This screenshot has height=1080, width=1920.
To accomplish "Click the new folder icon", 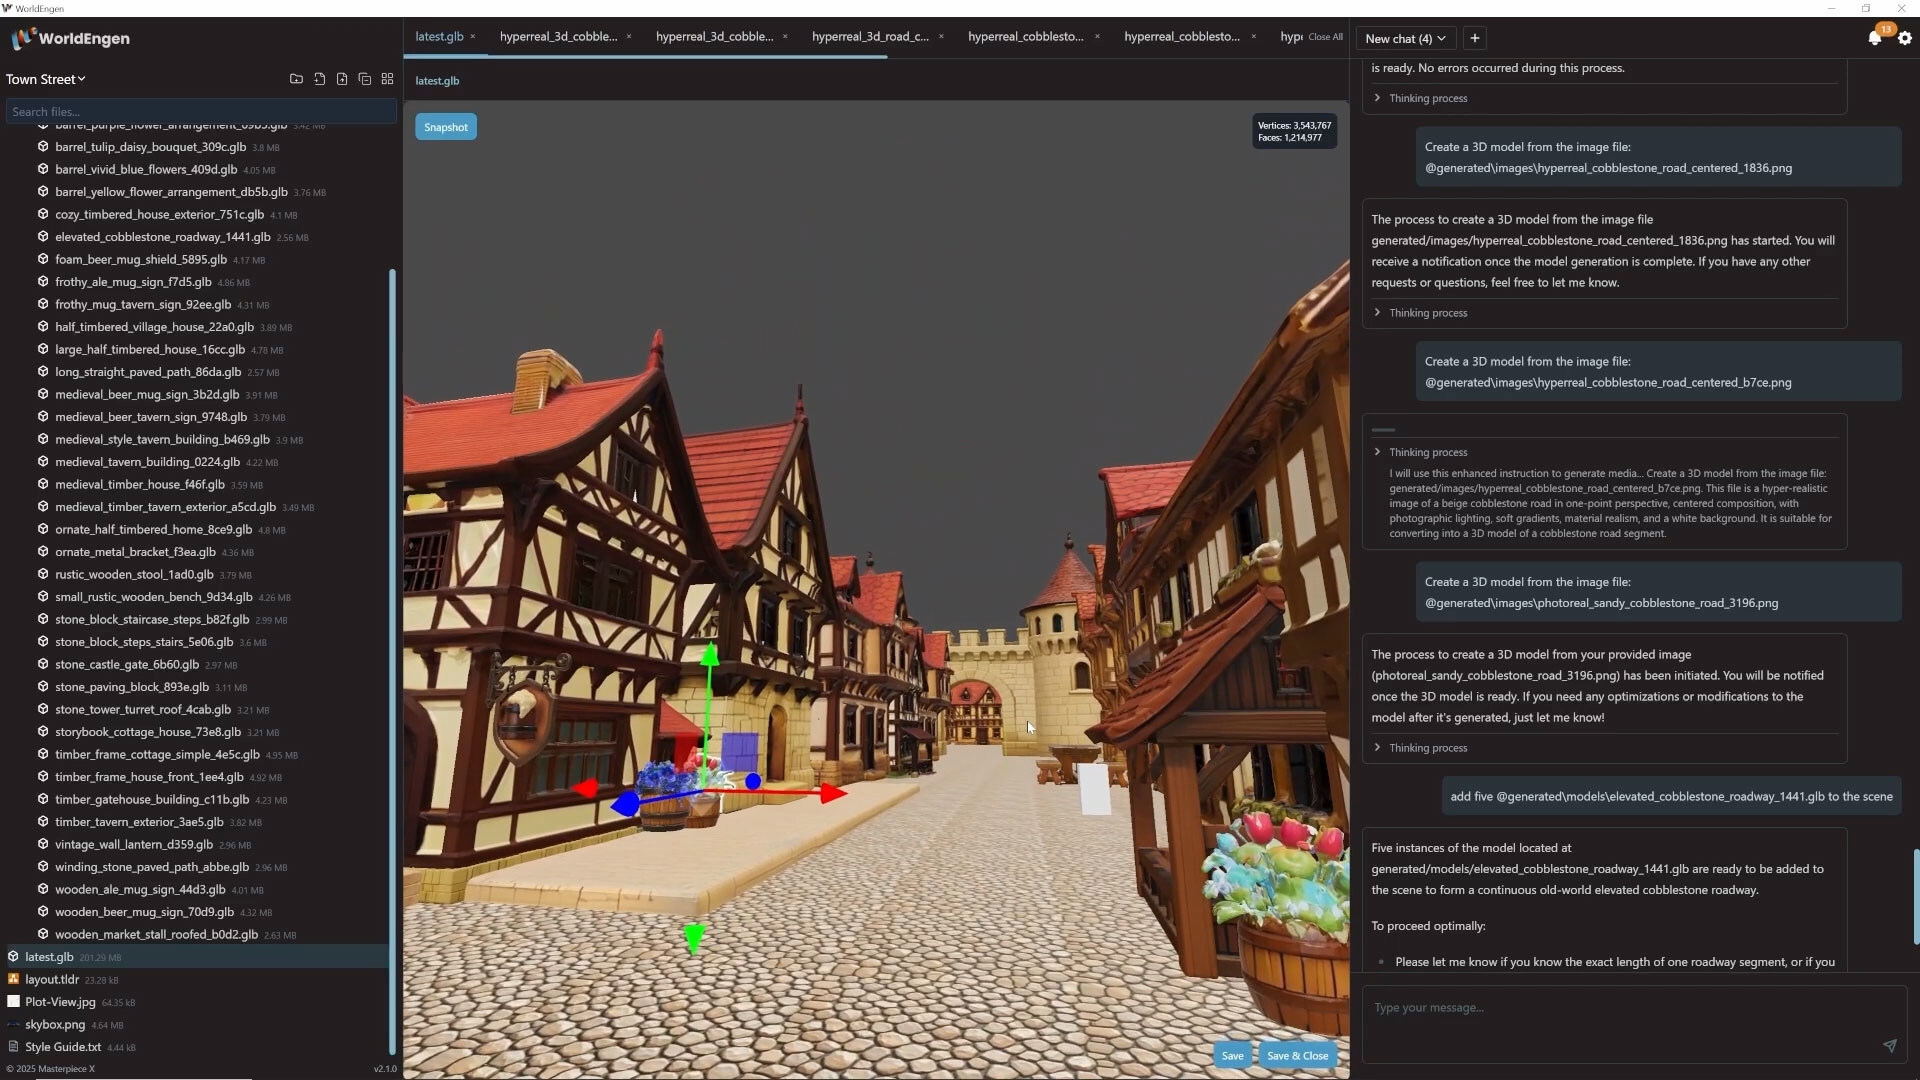I will [x=296, y=79].
